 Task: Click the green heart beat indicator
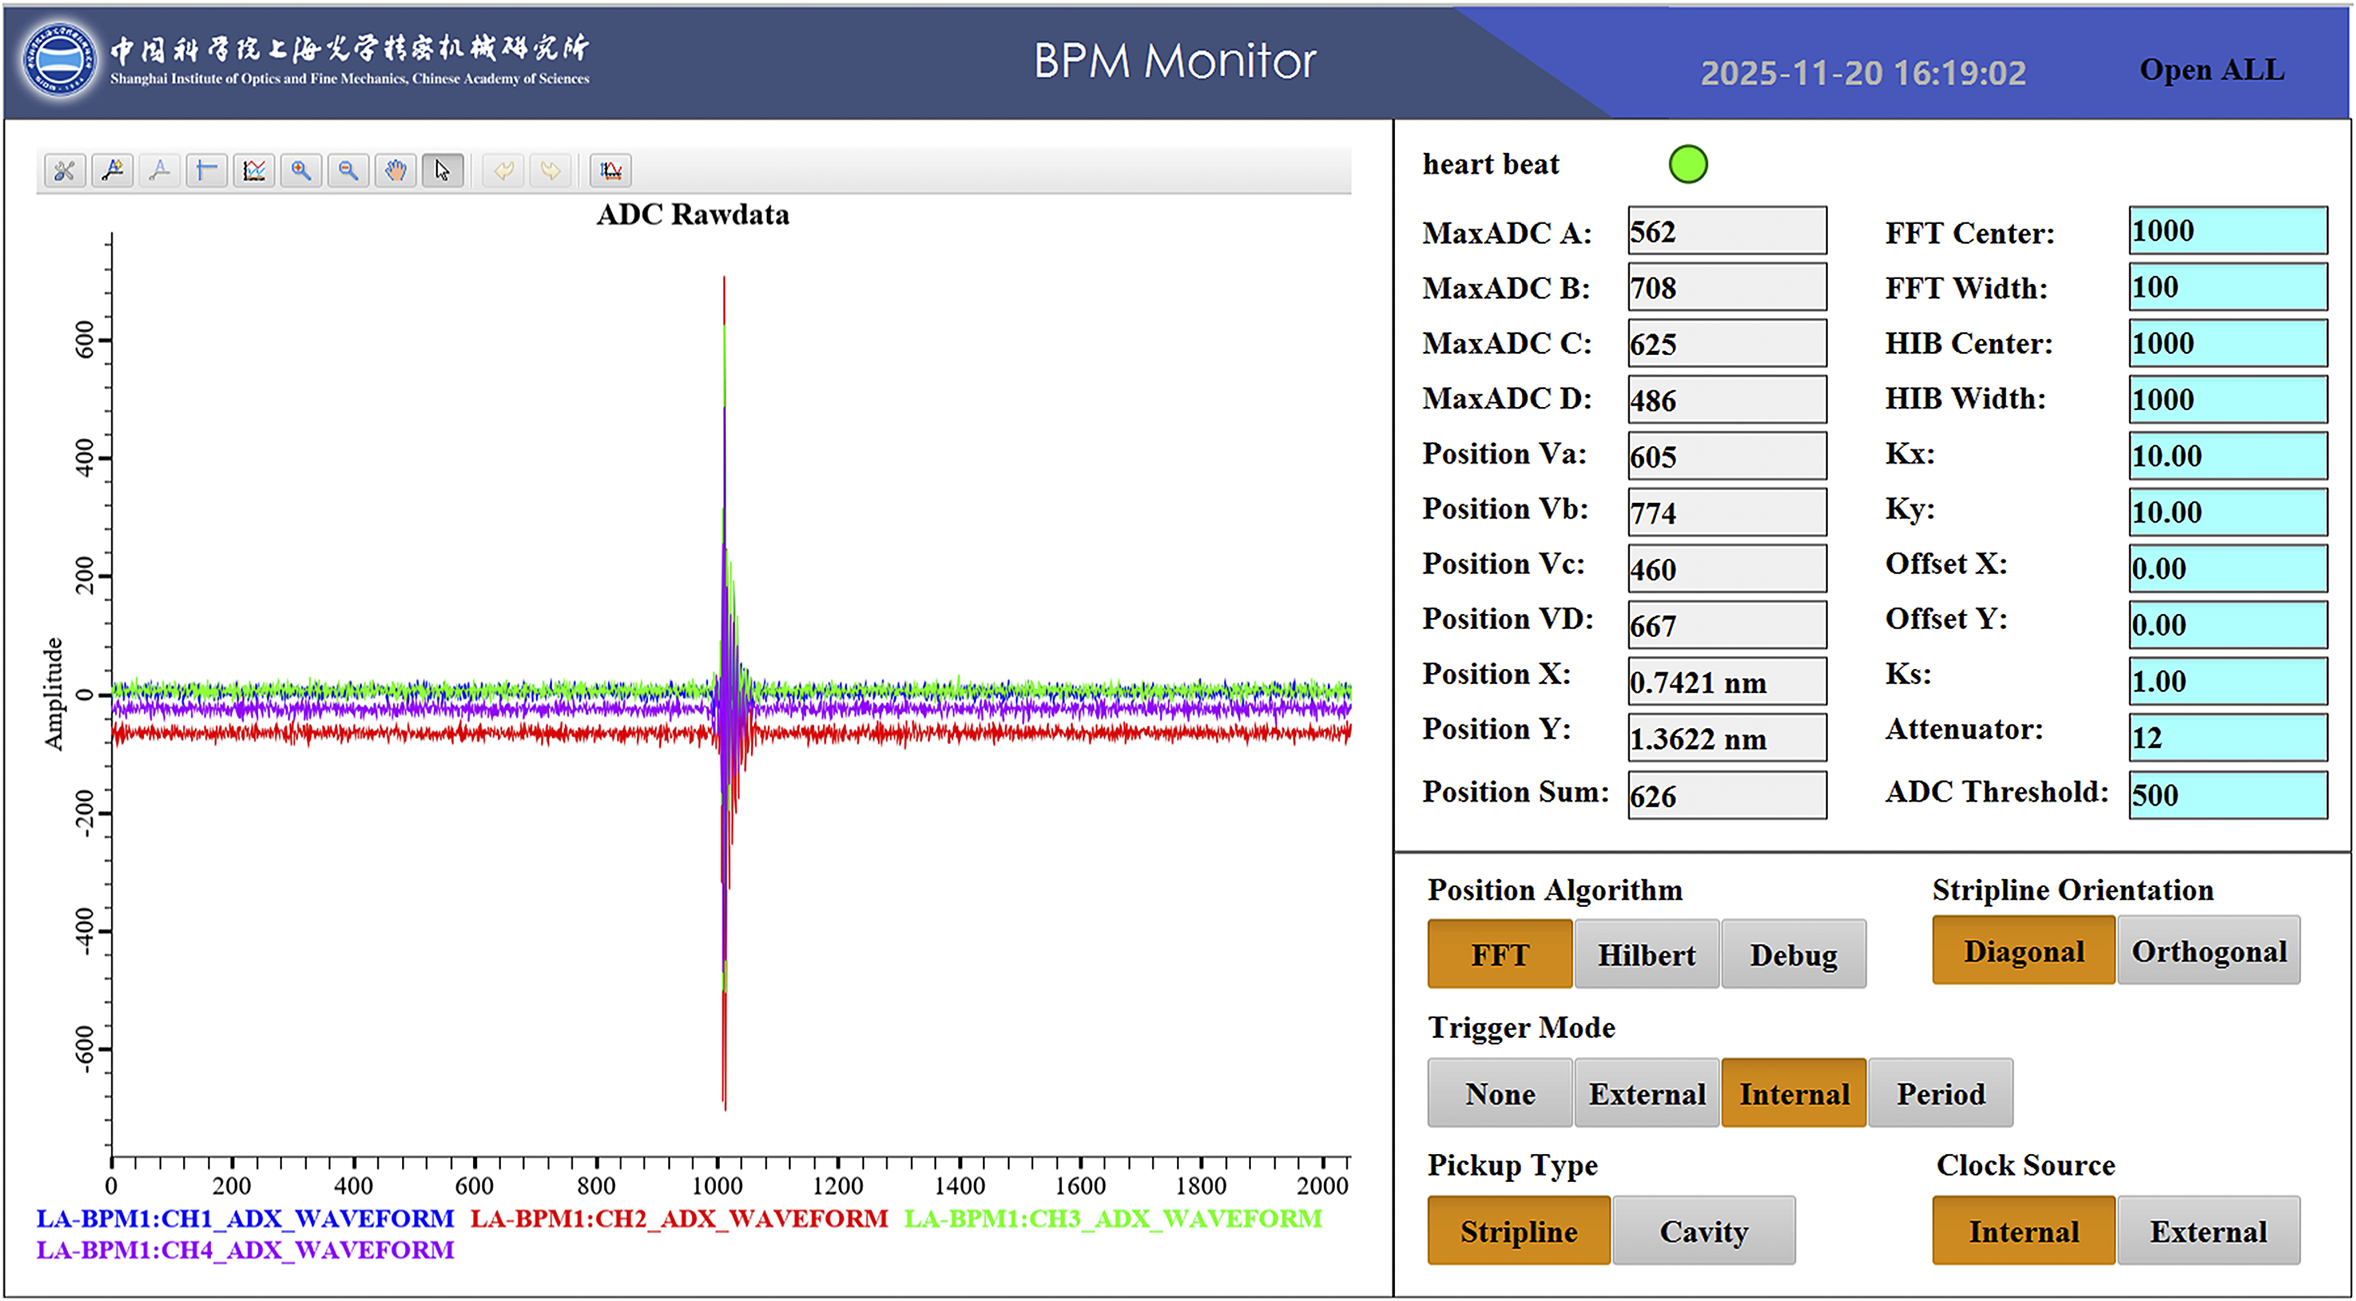click(x=1688, y=164)
